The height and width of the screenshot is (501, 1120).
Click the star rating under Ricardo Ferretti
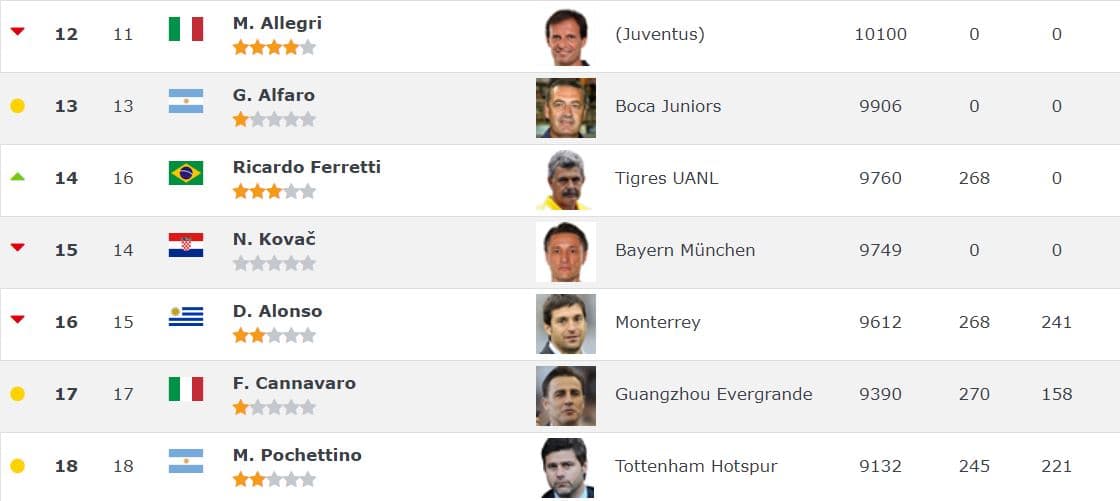click(x=274, y=191)
